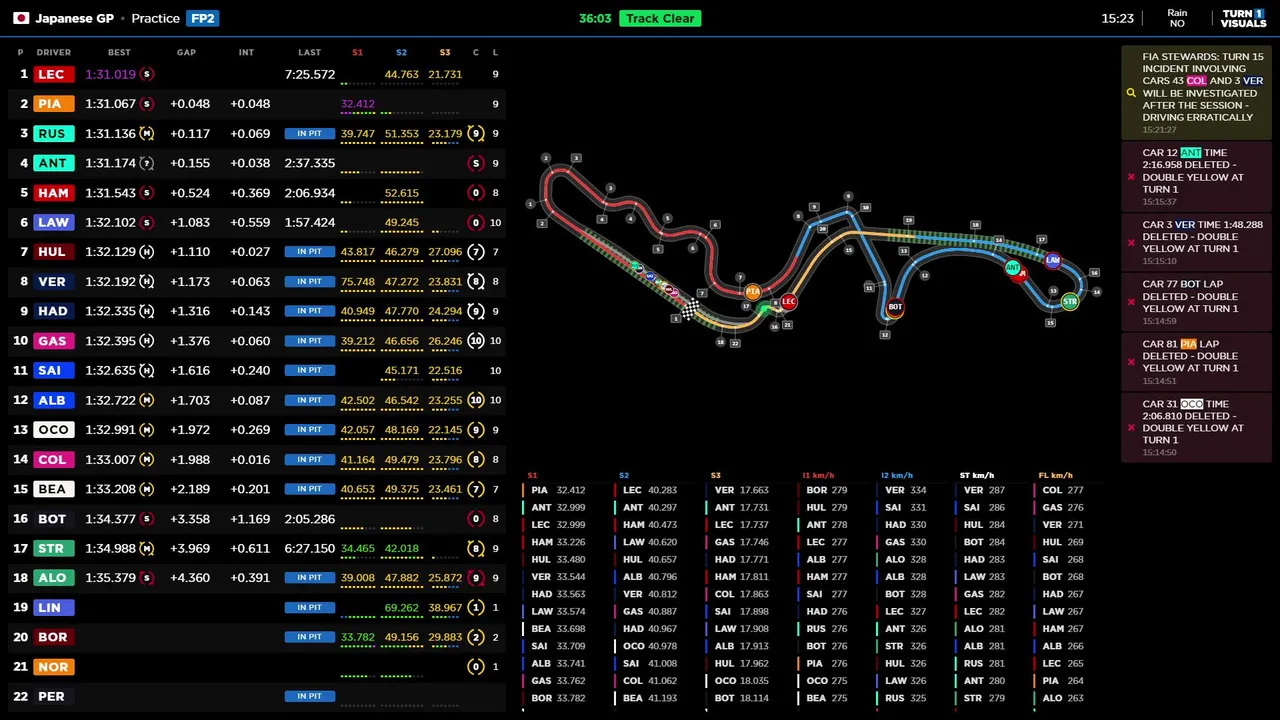
Task: Click the NOR driver badge in position 21
Action: 53,667
